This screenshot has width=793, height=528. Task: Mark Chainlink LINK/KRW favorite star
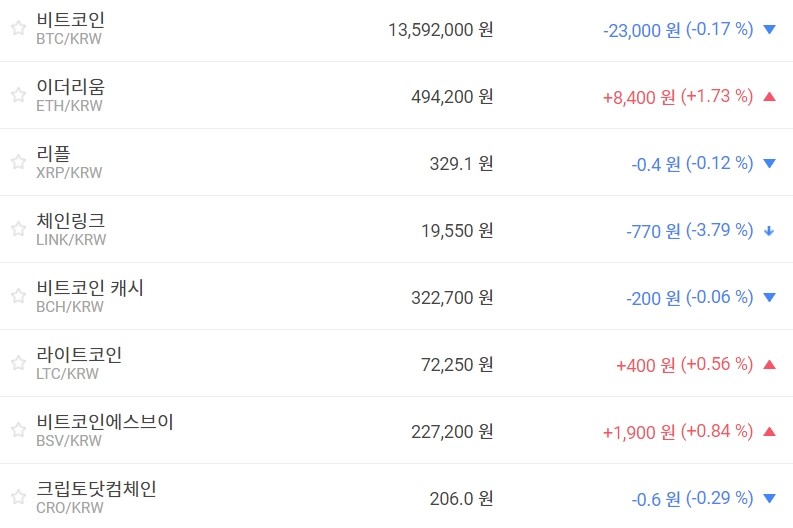tap(18, 229)
